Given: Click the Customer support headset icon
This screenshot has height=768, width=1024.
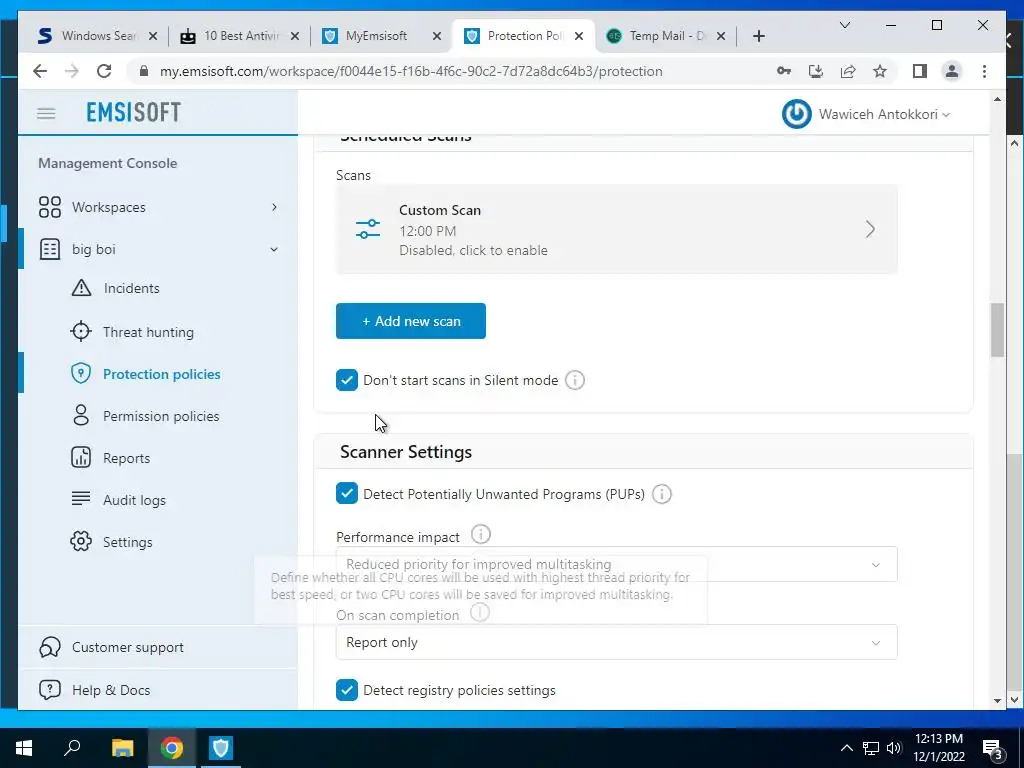Looking at the screenshot, I should pos(50,647).
